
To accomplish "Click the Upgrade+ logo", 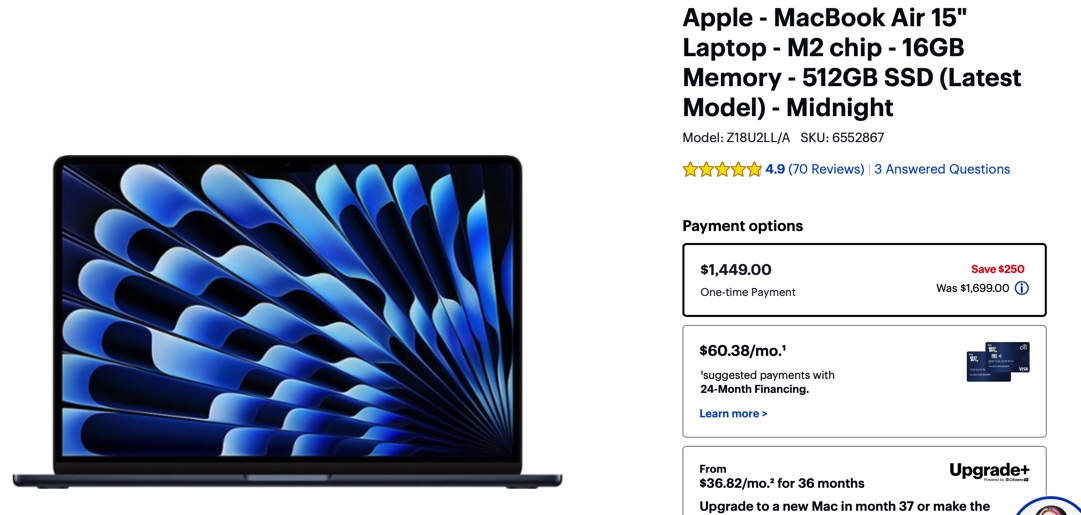I will click(989, 472).
